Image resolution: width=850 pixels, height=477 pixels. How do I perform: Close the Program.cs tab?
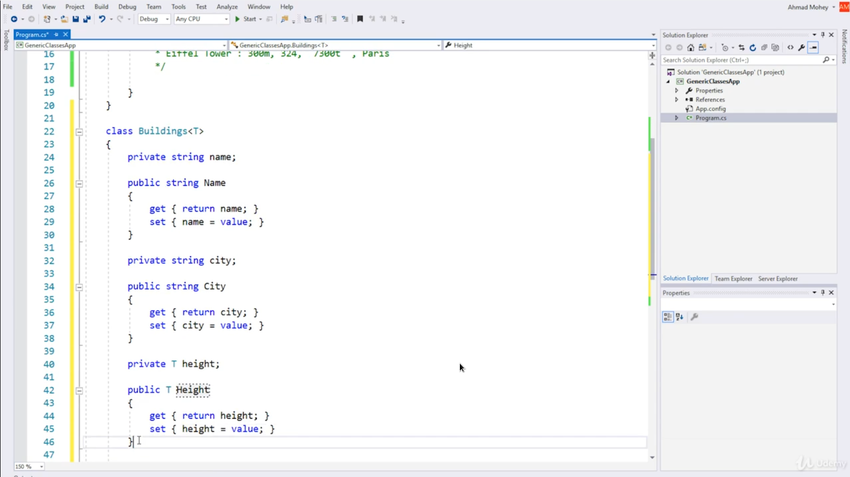(66, 34)
